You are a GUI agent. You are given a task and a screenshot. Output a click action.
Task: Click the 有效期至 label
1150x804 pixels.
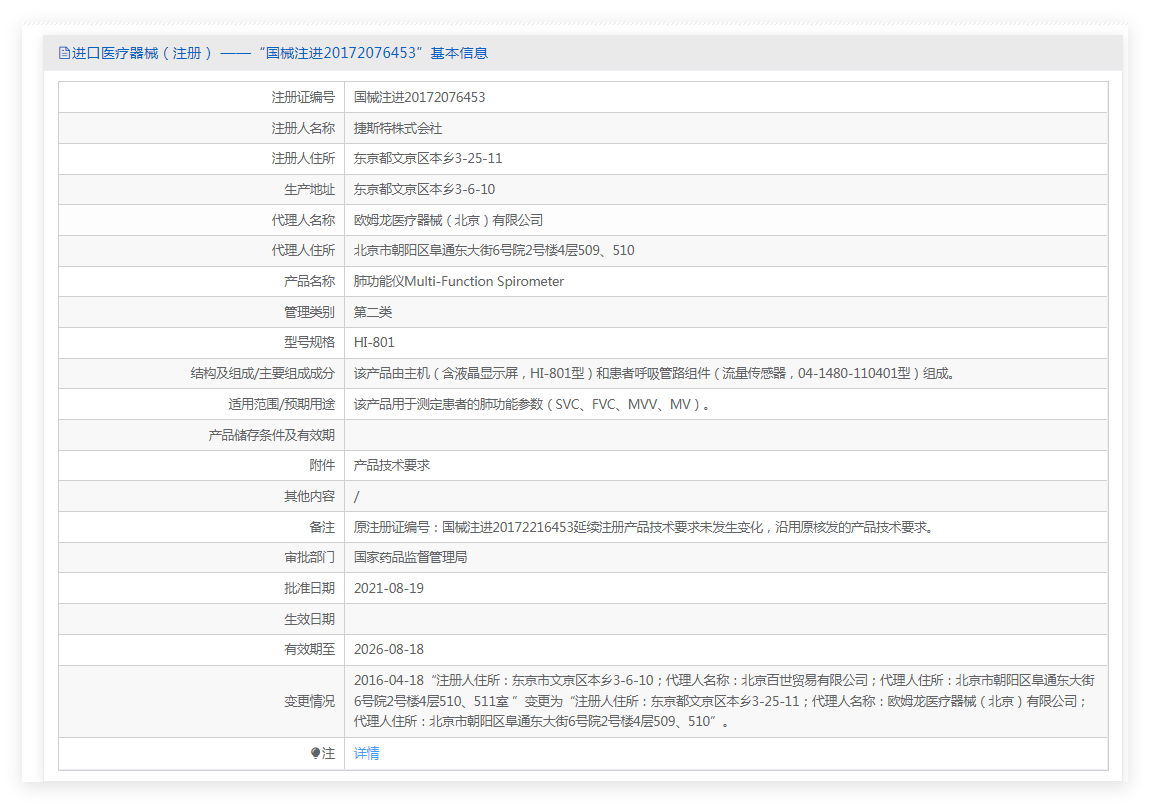[x=310, y=649]
